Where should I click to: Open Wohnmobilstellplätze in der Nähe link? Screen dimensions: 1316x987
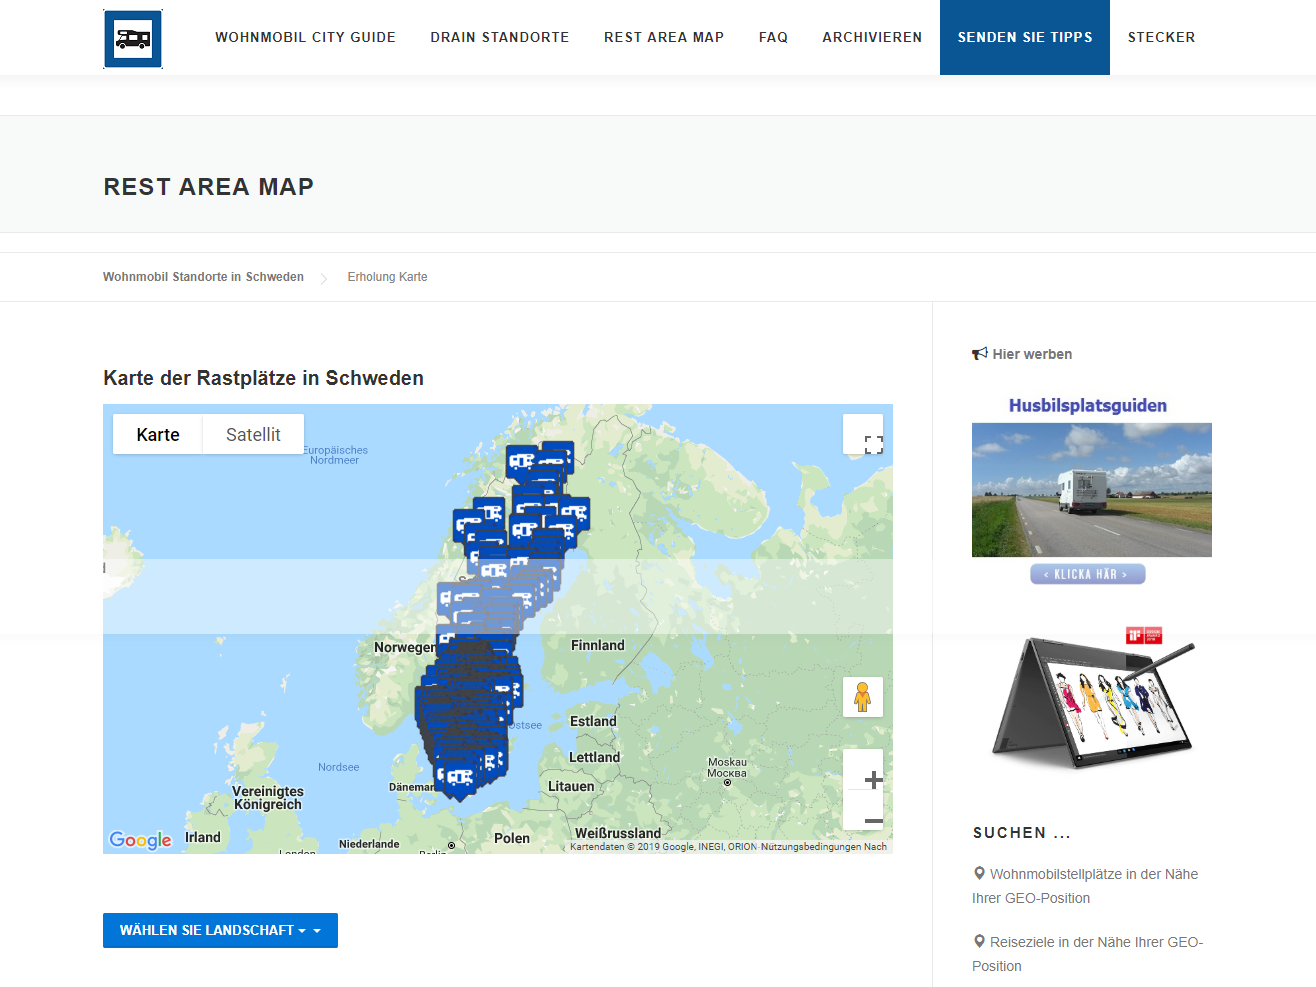click(x=1093, y=874)
